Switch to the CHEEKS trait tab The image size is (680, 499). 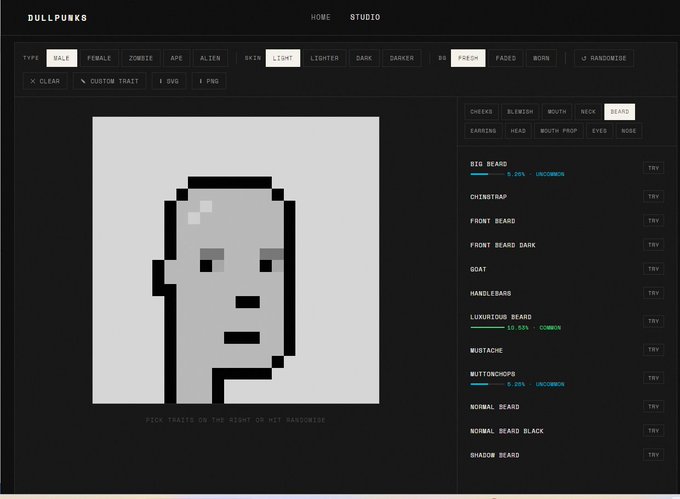tap(481, 112)
